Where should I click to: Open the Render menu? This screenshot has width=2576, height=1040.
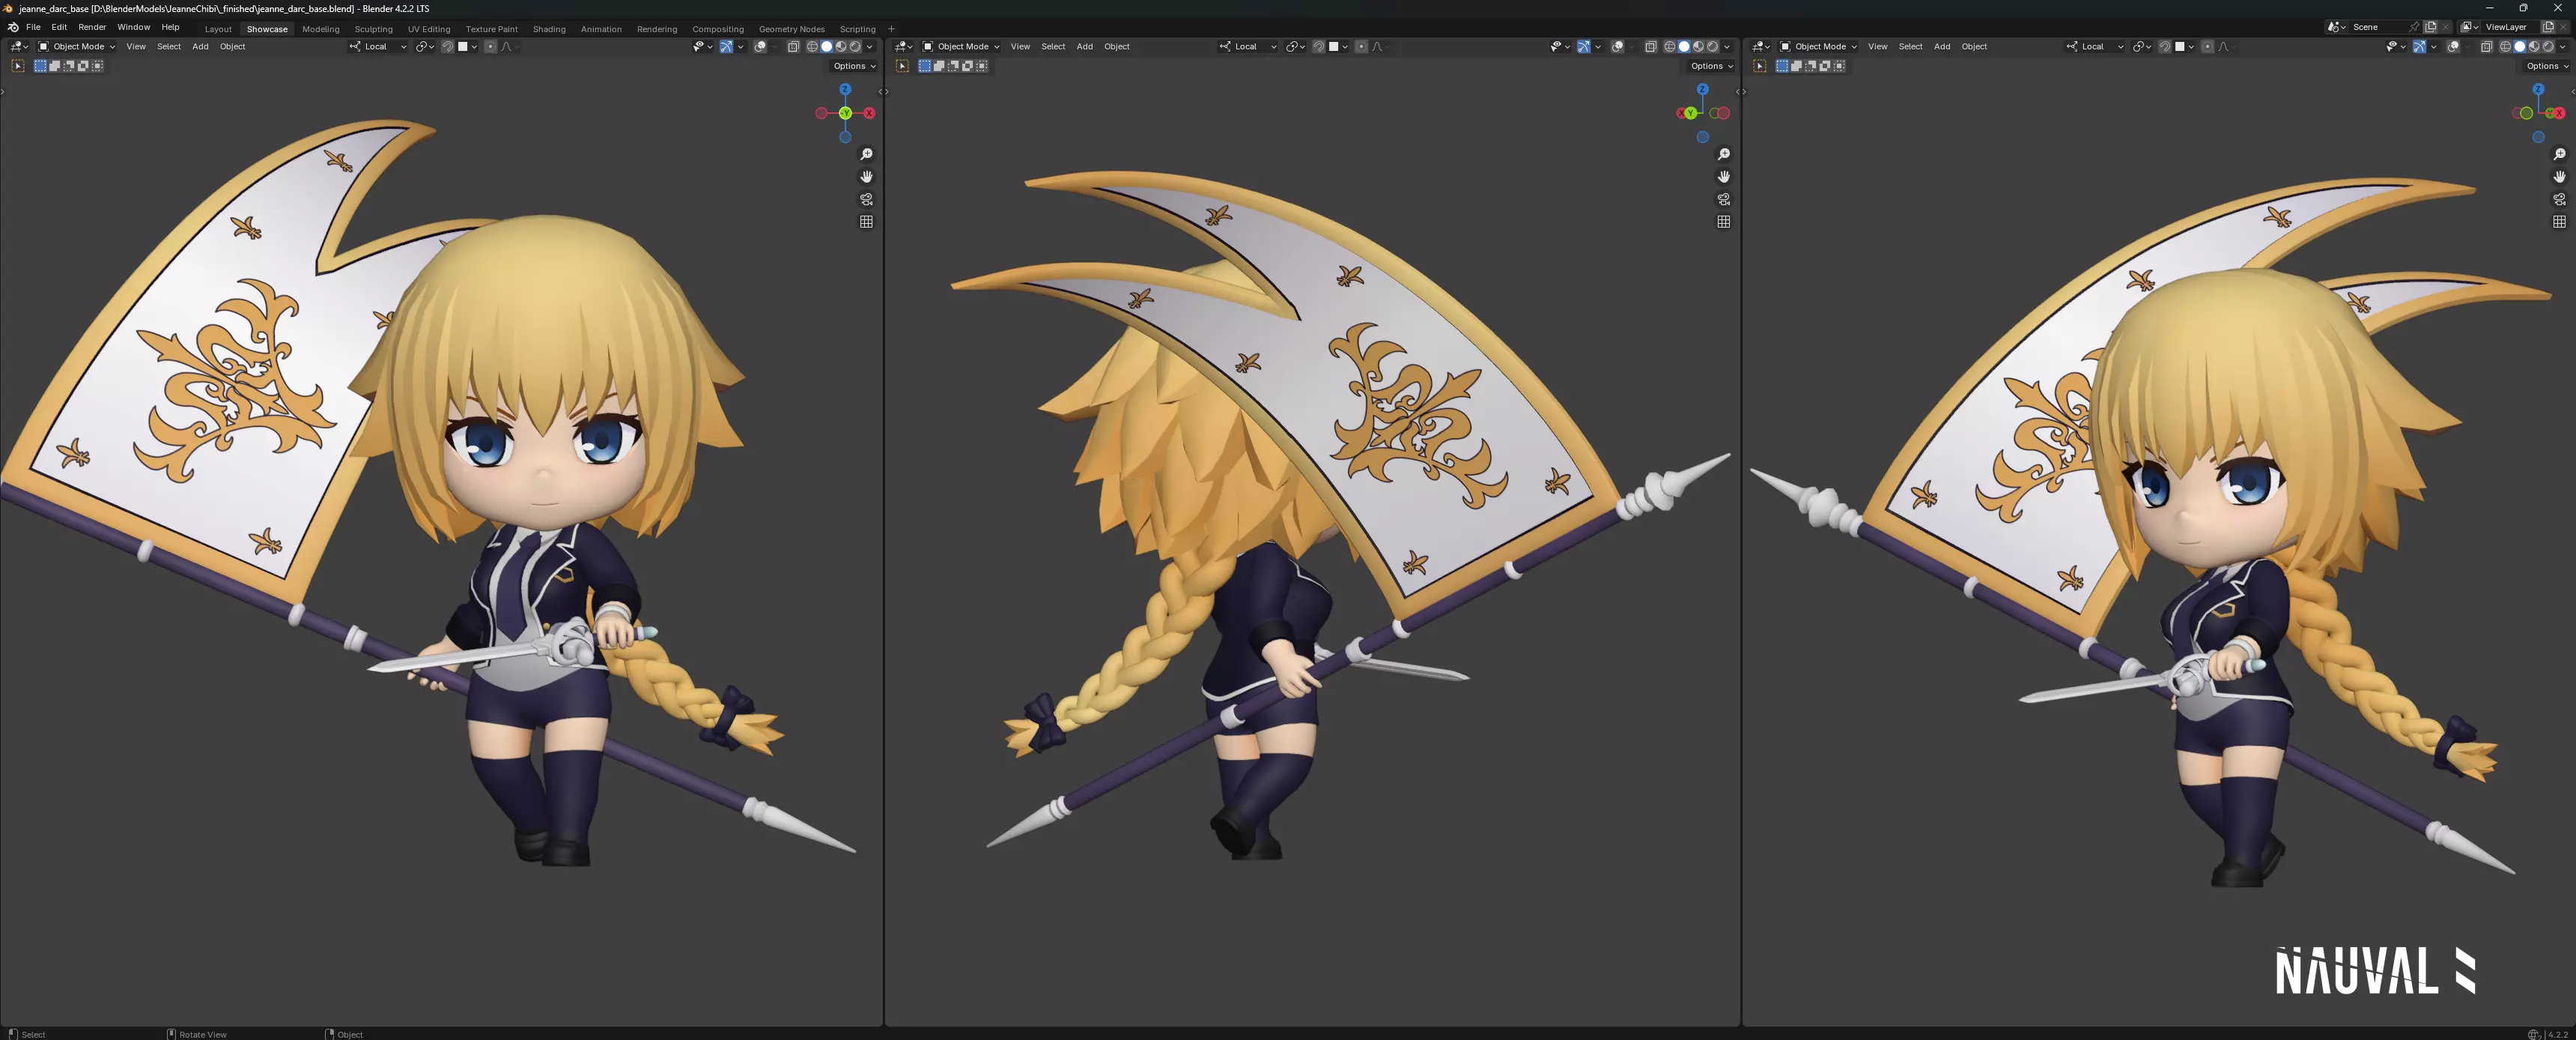(x=92, y=27)
